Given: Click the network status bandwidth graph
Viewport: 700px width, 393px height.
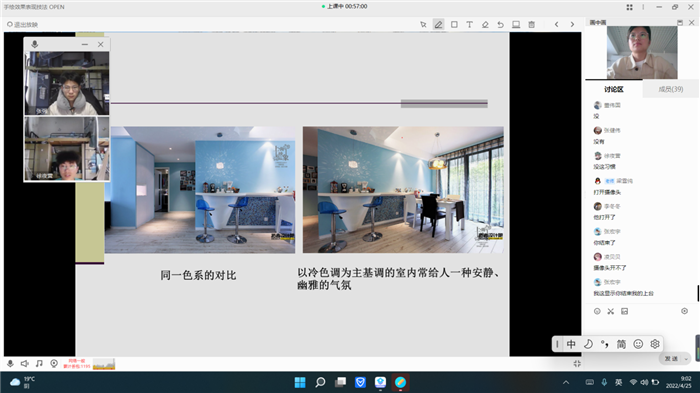Looking at the screenshot, I should 104,364.
